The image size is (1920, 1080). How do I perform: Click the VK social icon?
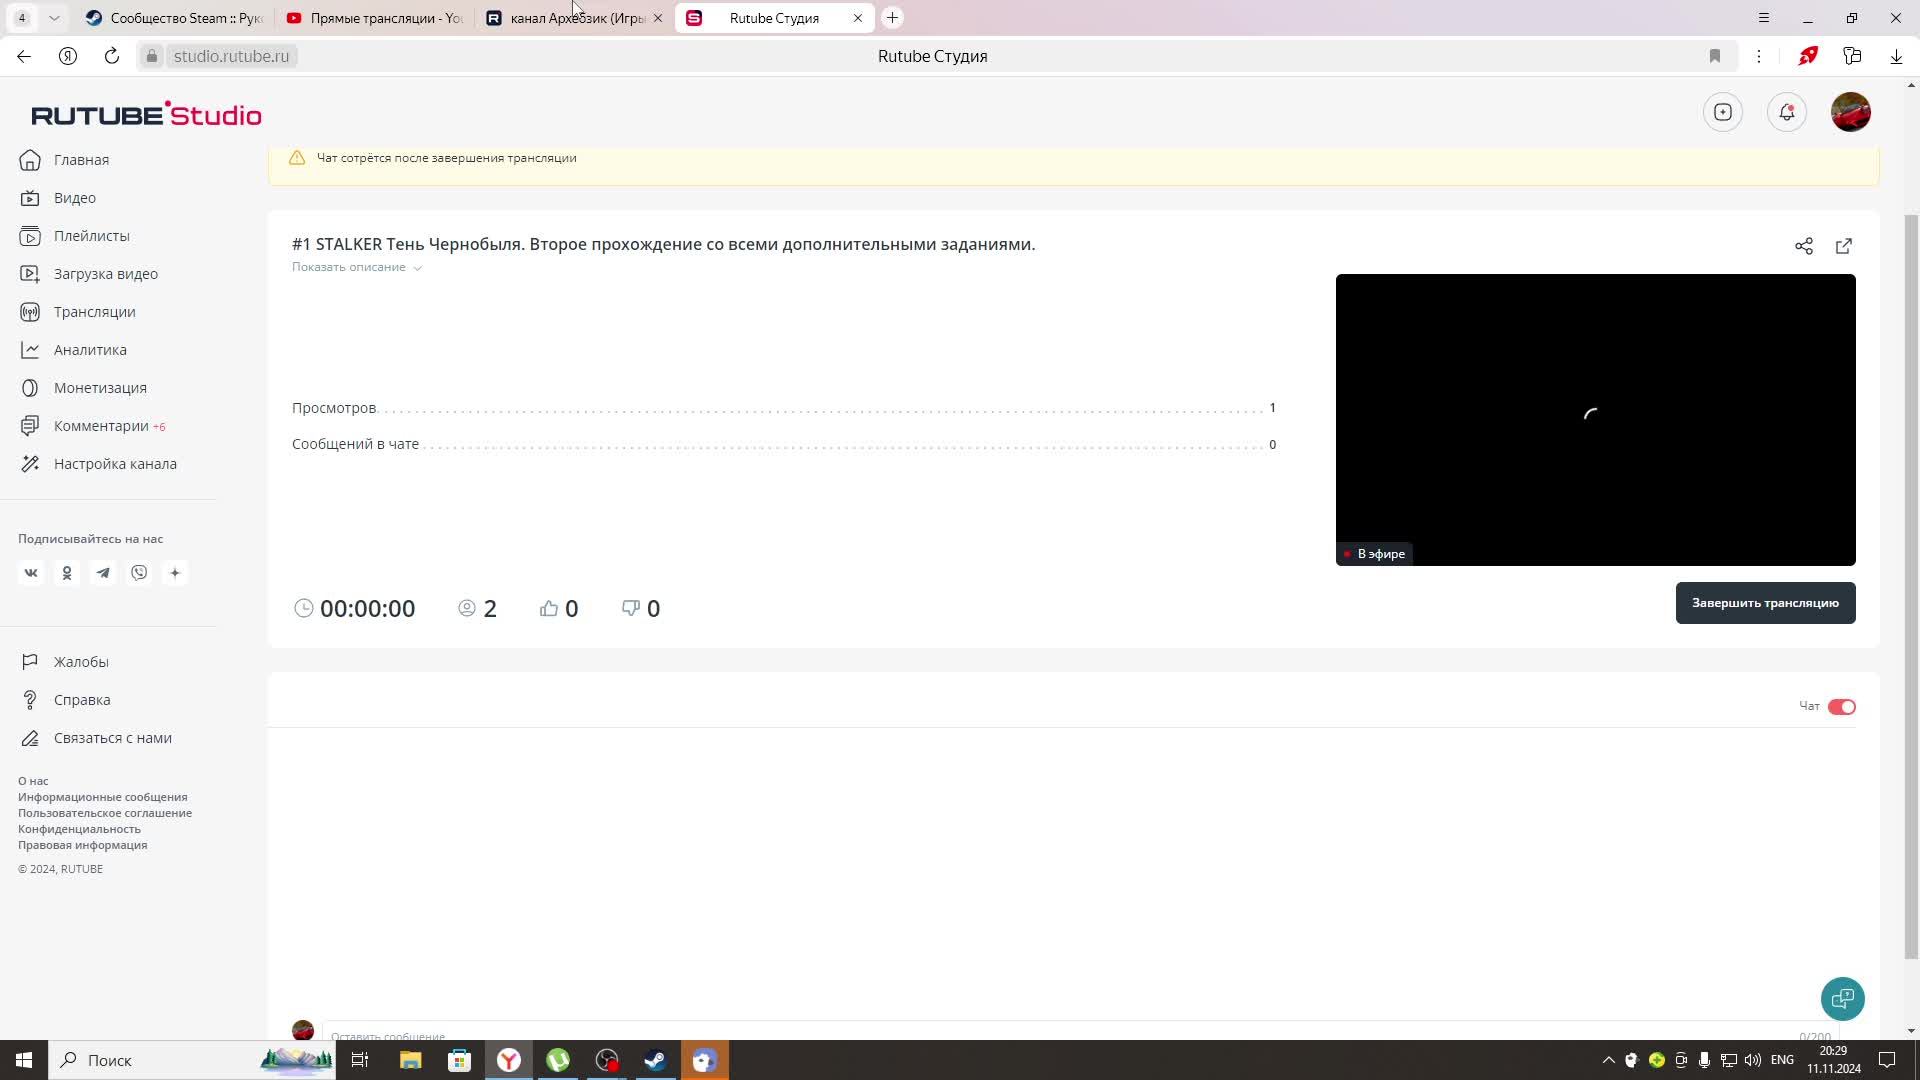(31, 573)
